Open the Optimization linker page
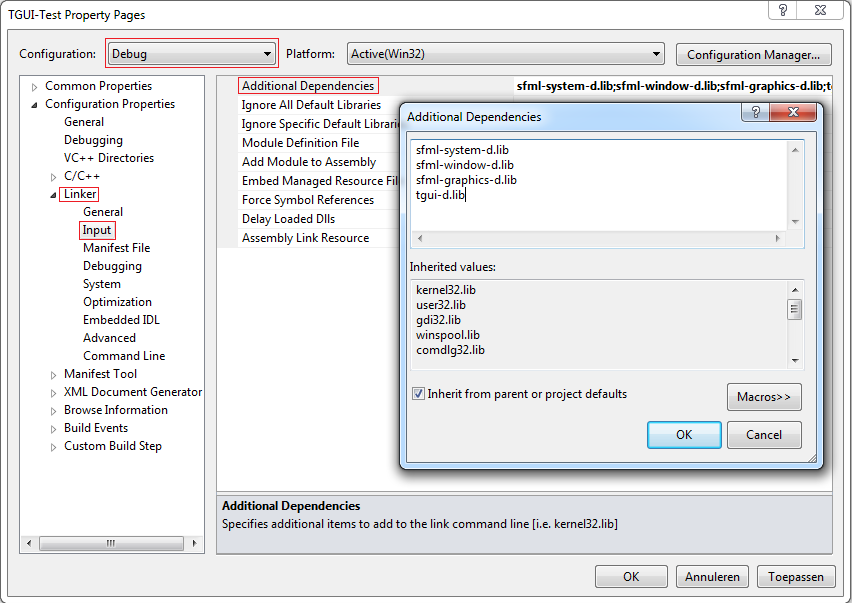Viewport: 852px width, 603px height. pos(117,302)
